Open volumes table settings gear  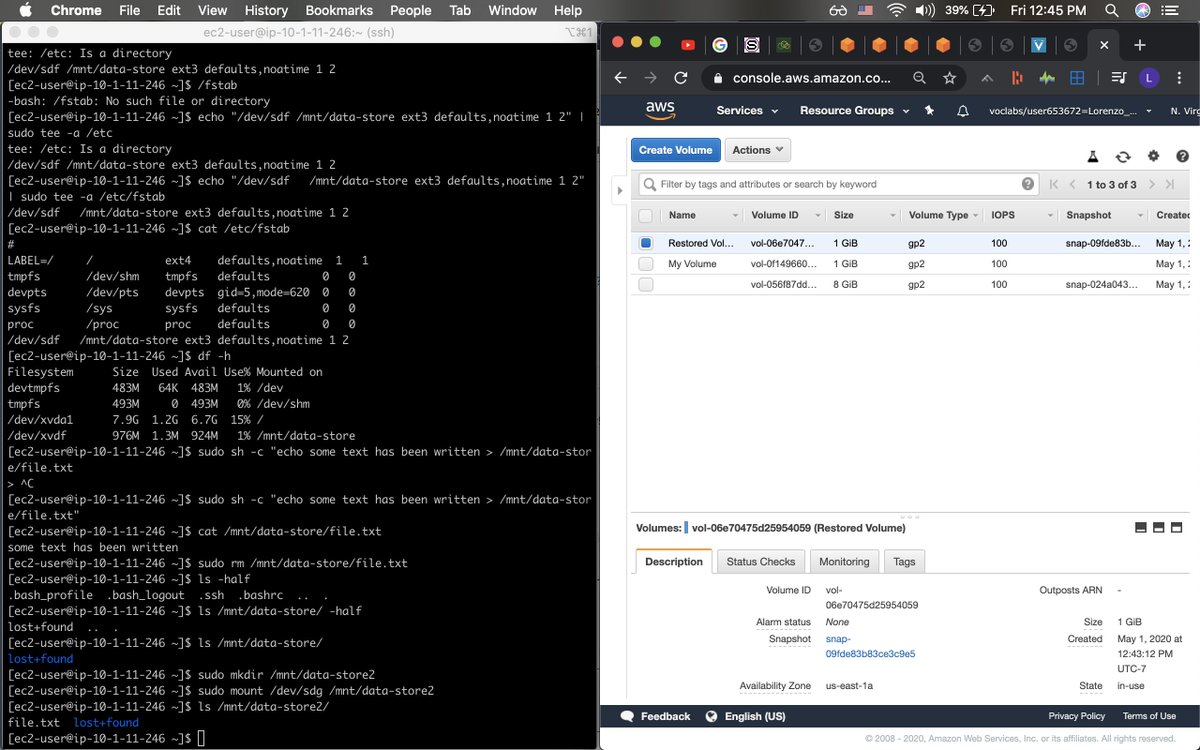[1153, 156]
